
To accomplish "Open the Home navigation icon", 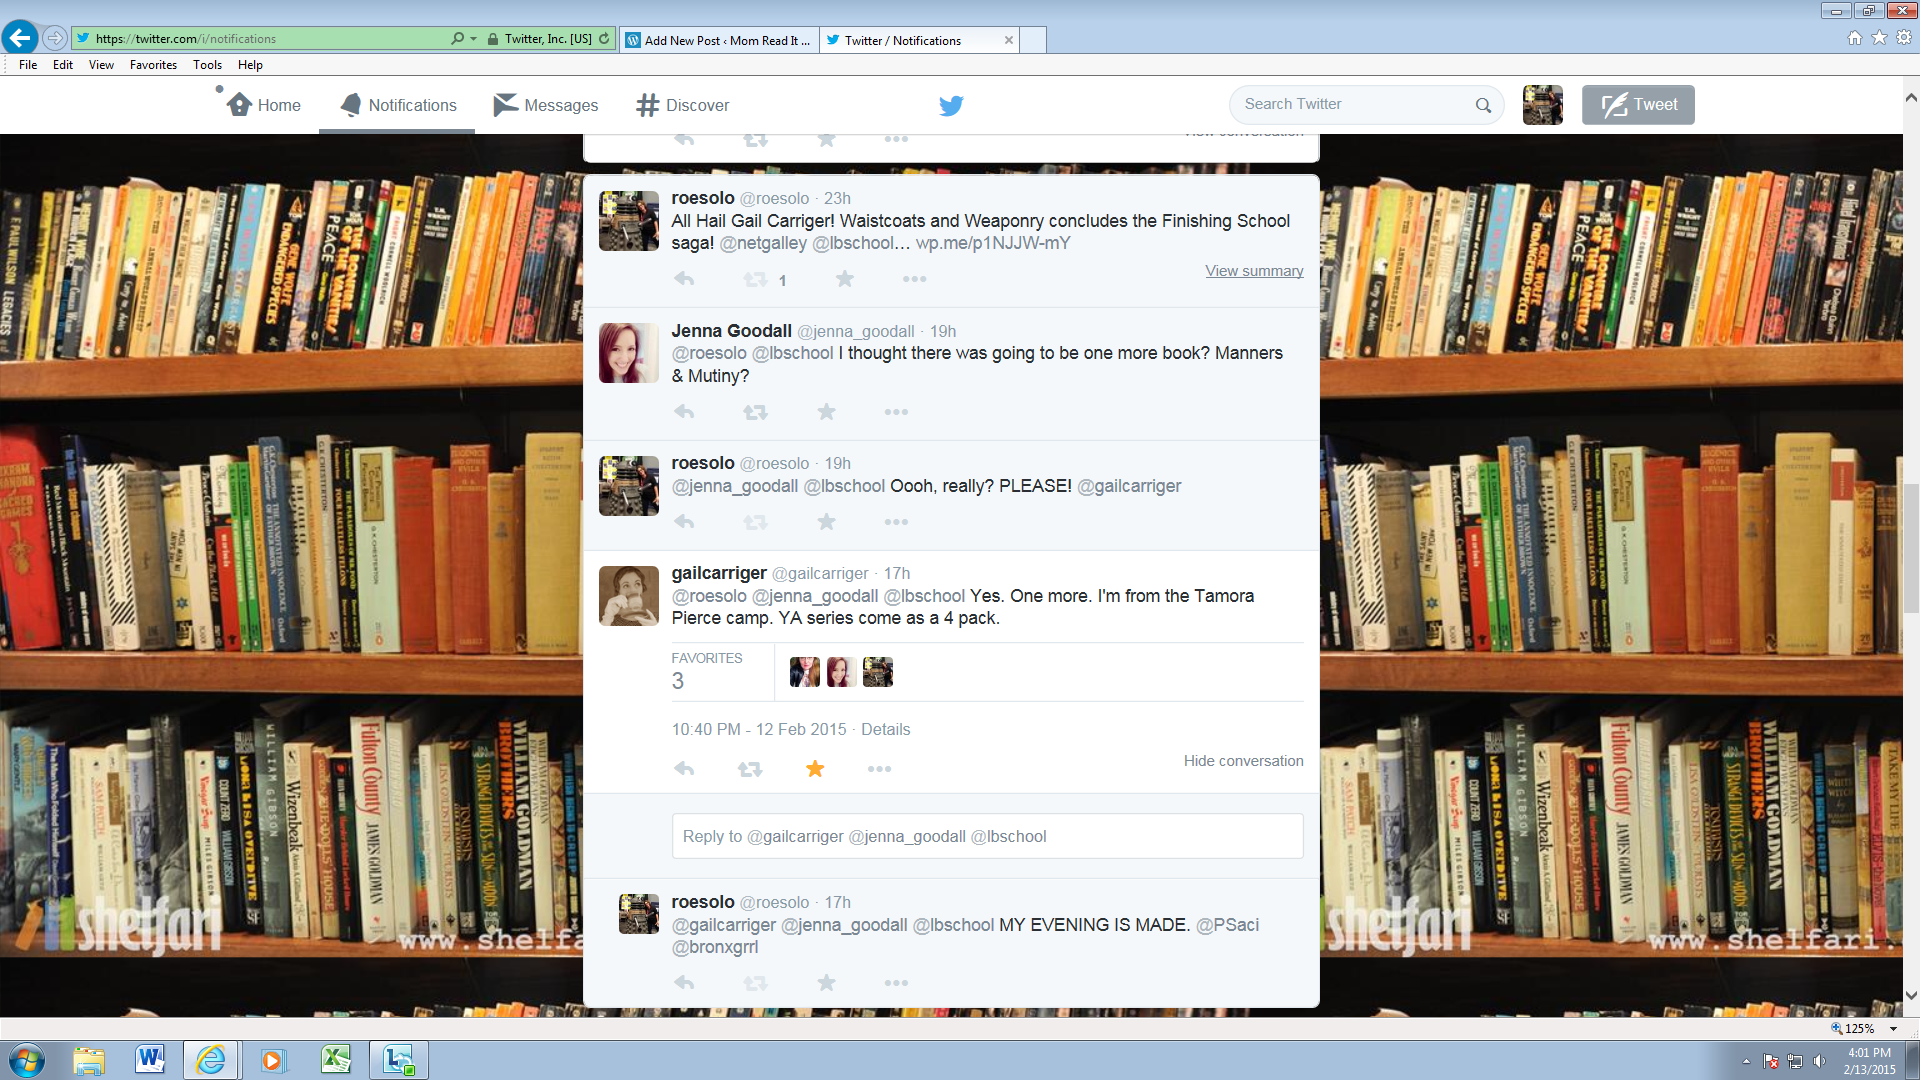I will coord(240,105).
